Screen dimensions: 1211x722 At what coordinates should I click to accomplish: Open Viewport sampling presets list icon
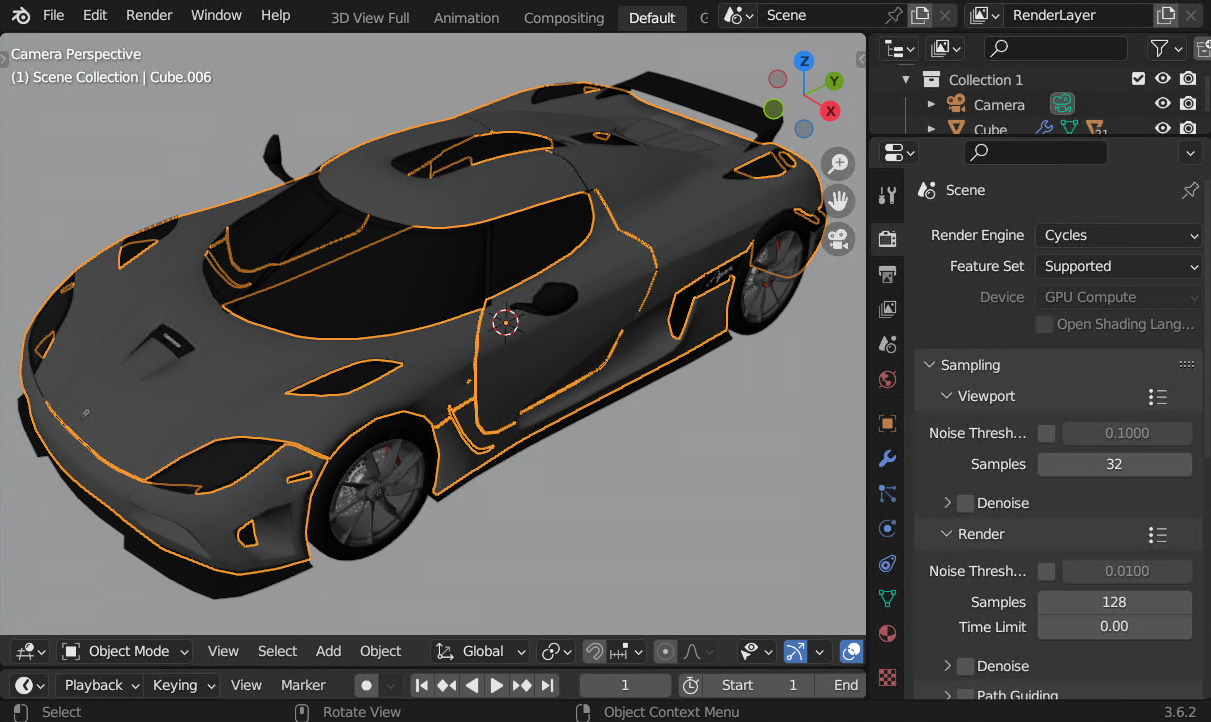pyautogui.click(x=1158, y=397)
